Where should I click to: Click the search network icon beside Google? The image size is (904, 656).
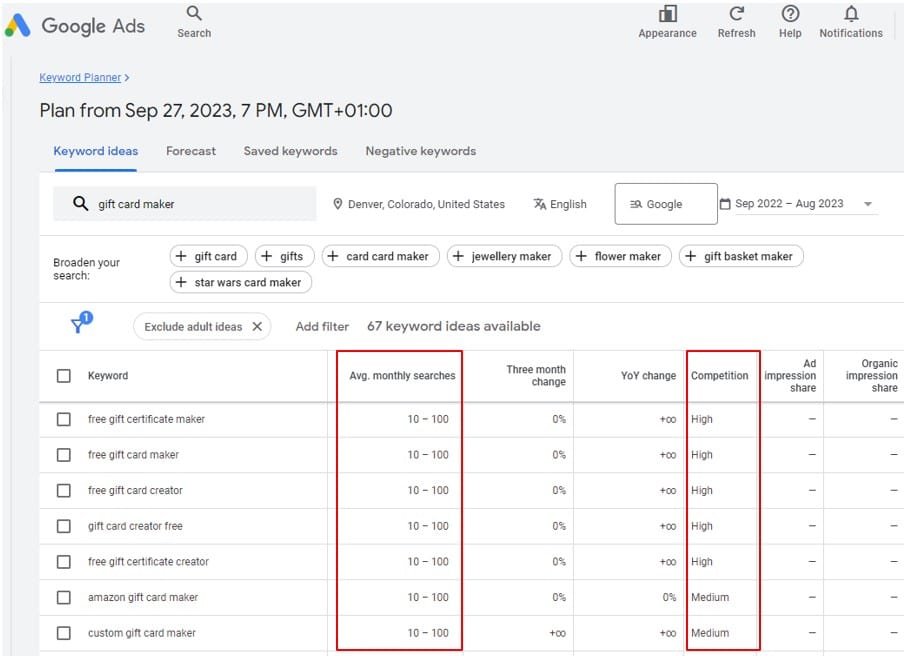tap(636, 204)
